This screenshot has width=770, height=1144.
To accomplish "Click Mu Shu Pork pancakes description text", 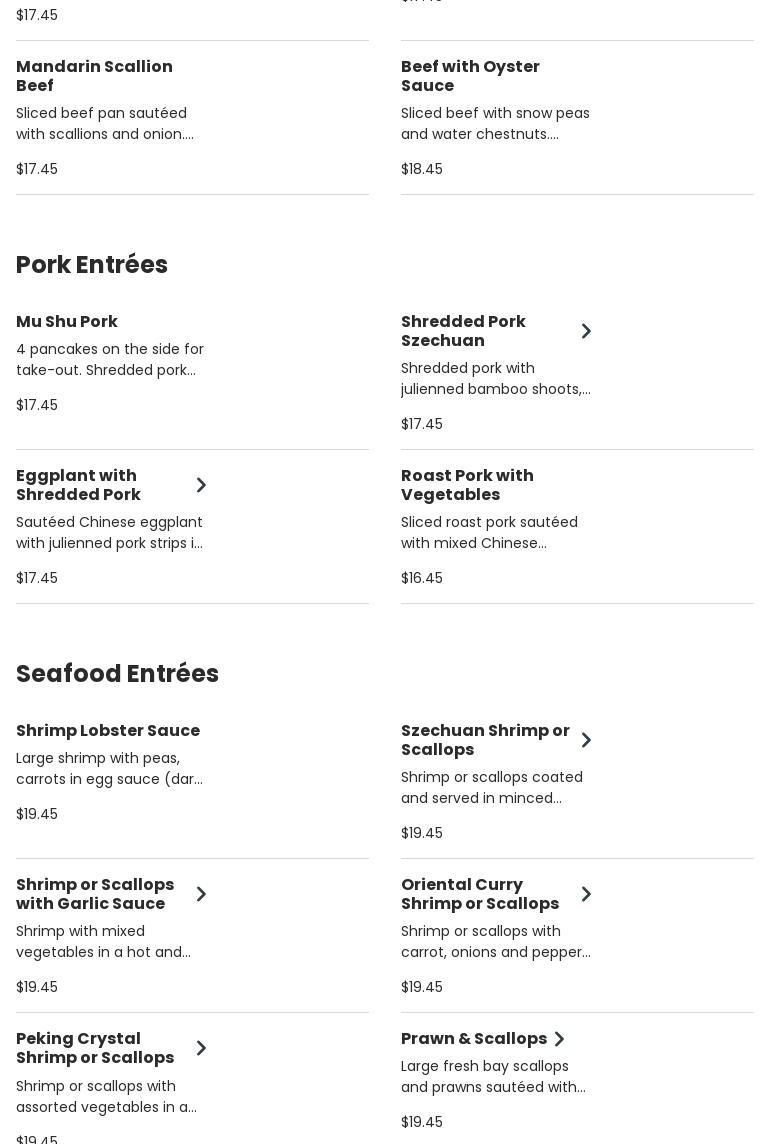I will [x=110, y=359].
